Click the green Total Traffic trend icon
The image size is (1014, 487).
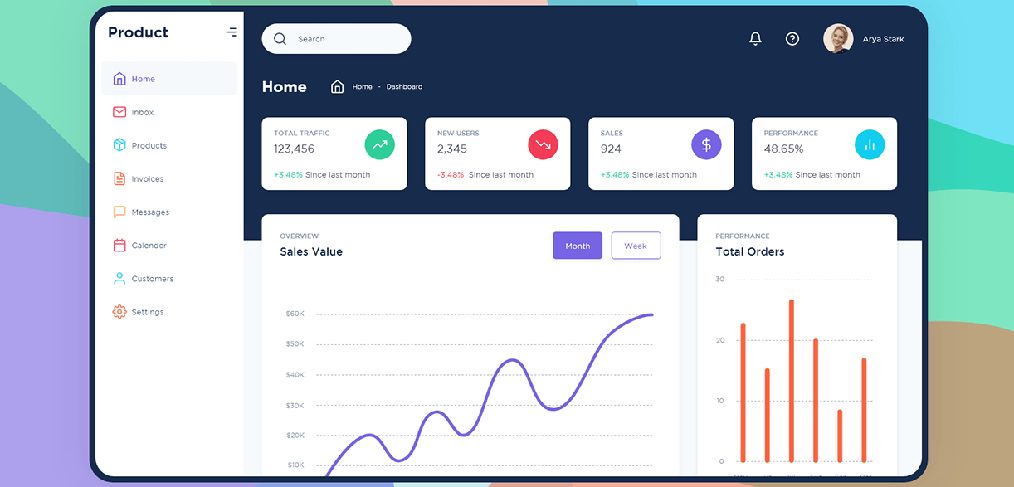click(379, 144)
